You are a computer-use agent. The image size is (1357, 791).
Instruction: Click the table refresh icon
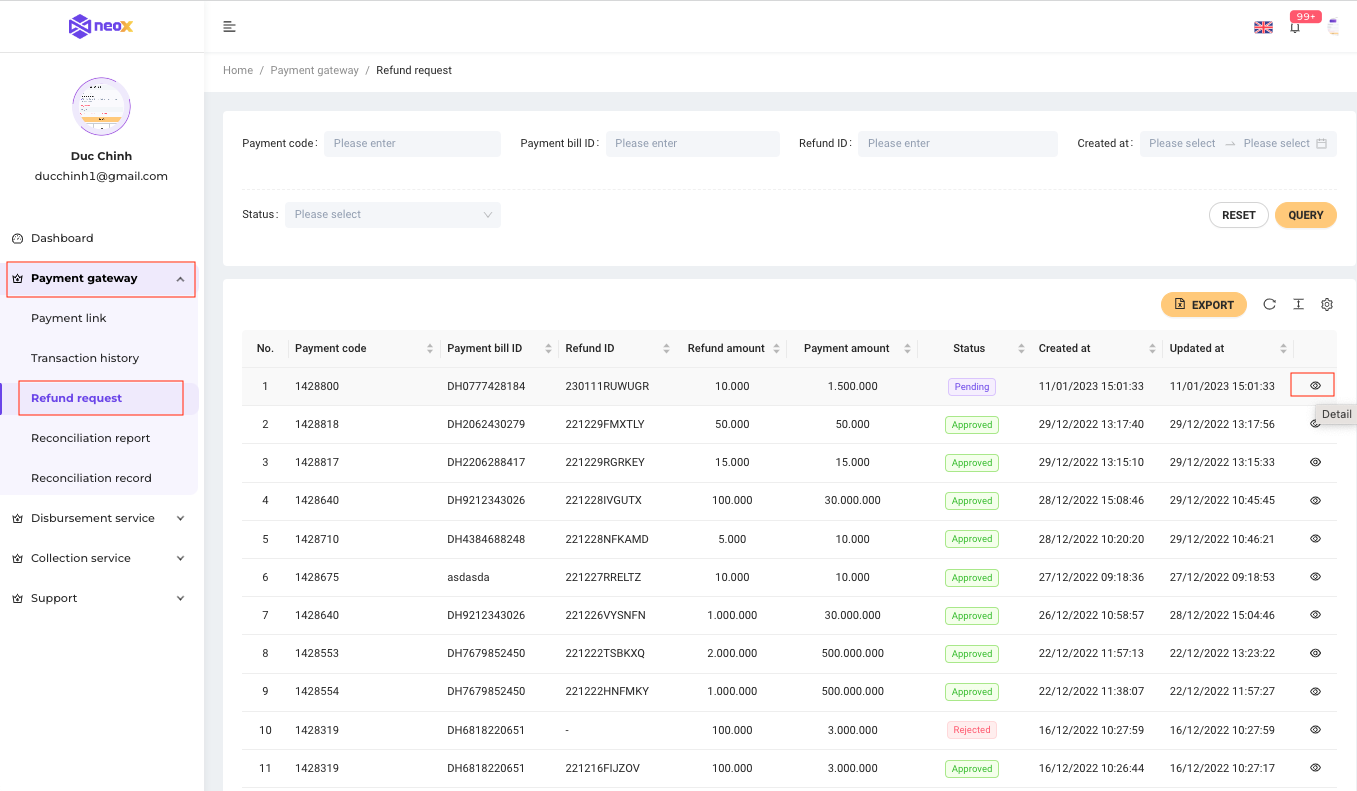(x=1269, y=305)
